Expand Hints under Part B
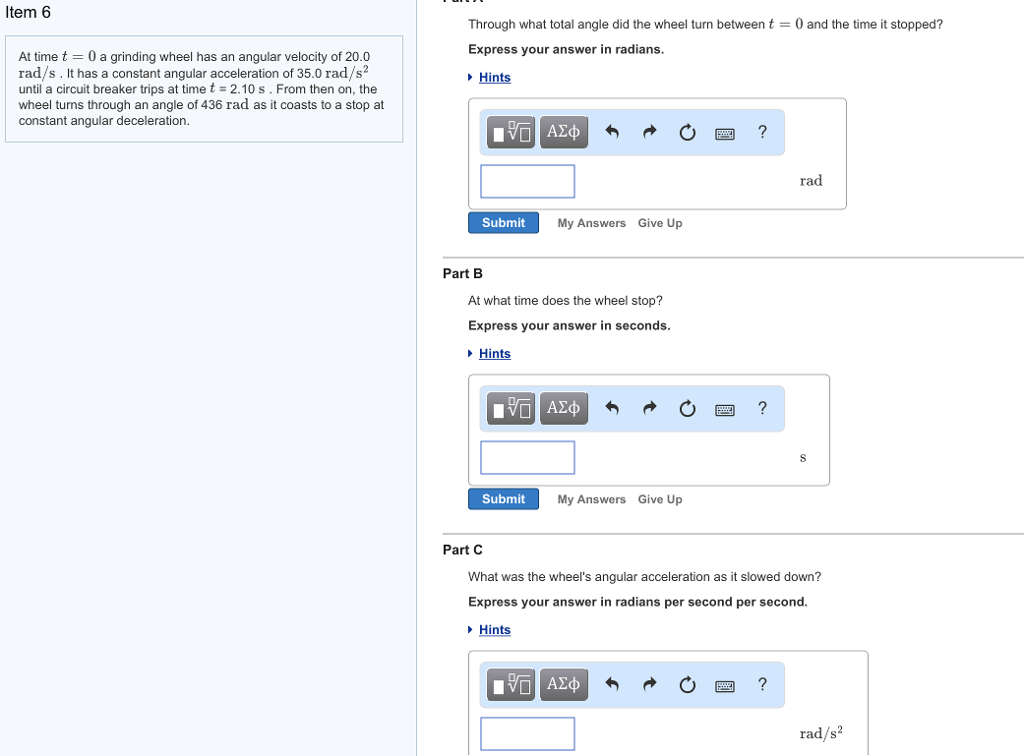The image size is (1024, 756). (x=494, y=354)
